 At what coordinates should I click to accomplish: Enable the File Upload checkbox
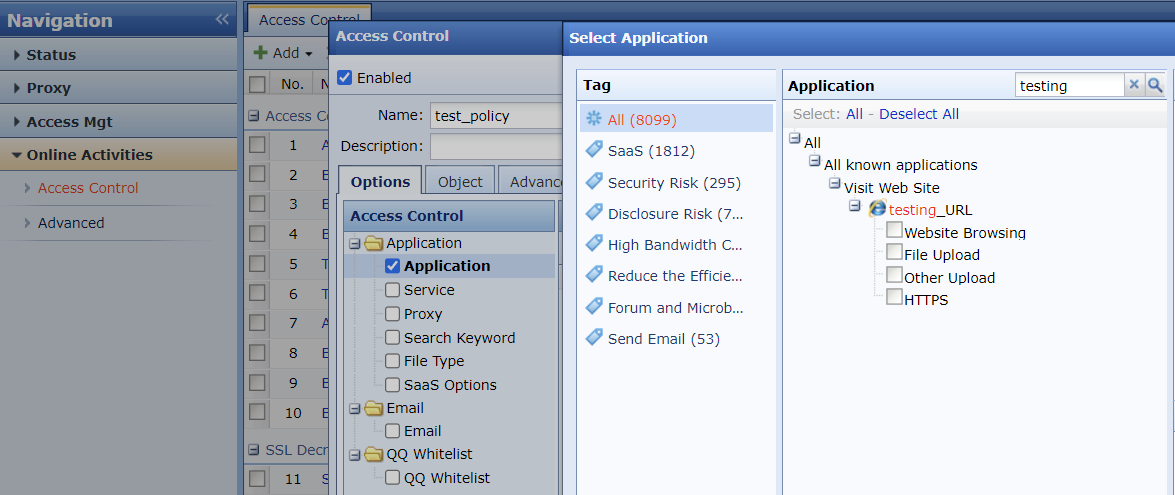point(894,253)
